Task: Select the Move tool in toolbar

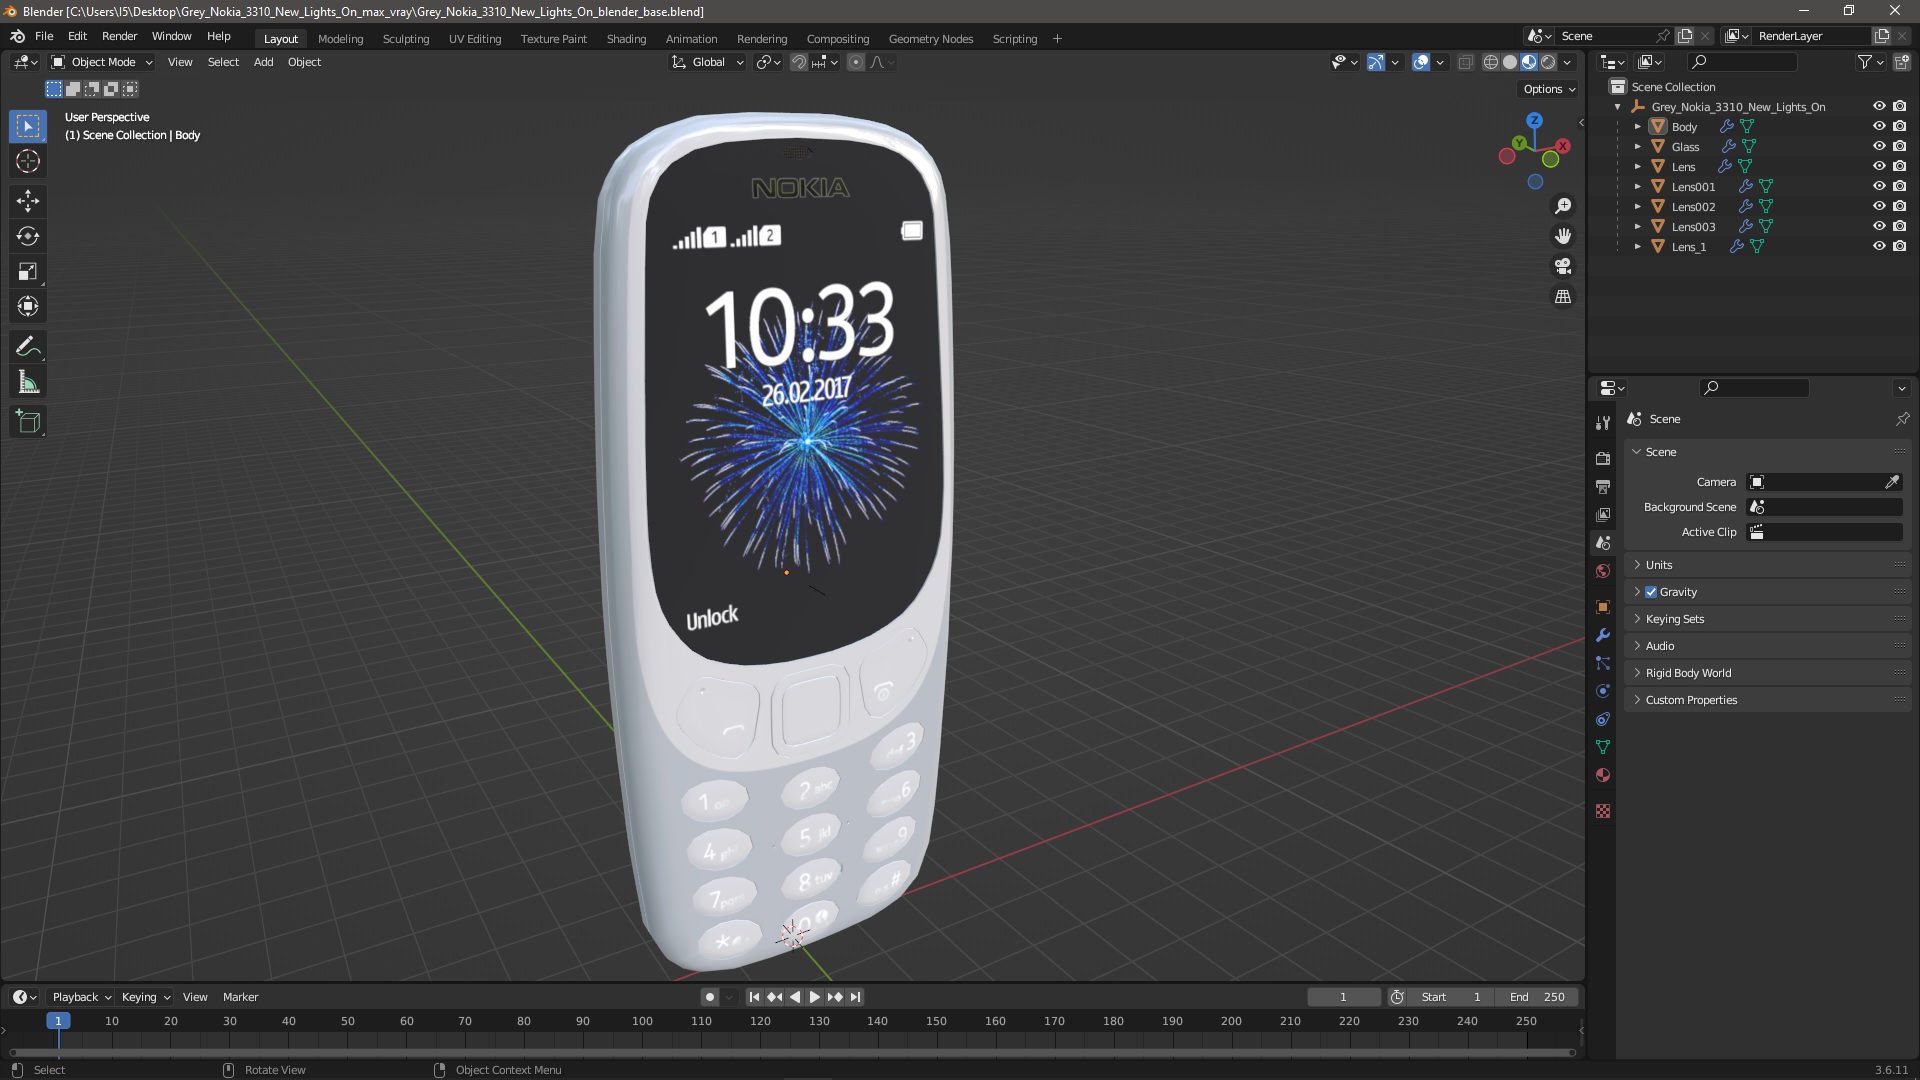Action: [x=28, y=201]
